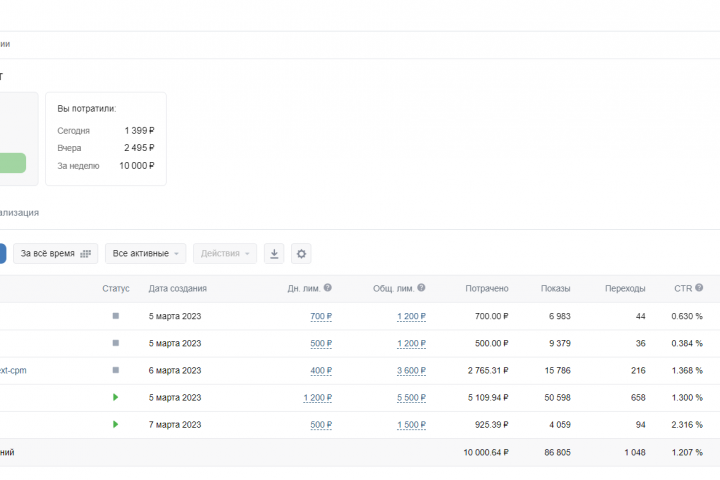Select today's spend 1 399 ₽
Screen dimensions: 720x480
(139, 131)
